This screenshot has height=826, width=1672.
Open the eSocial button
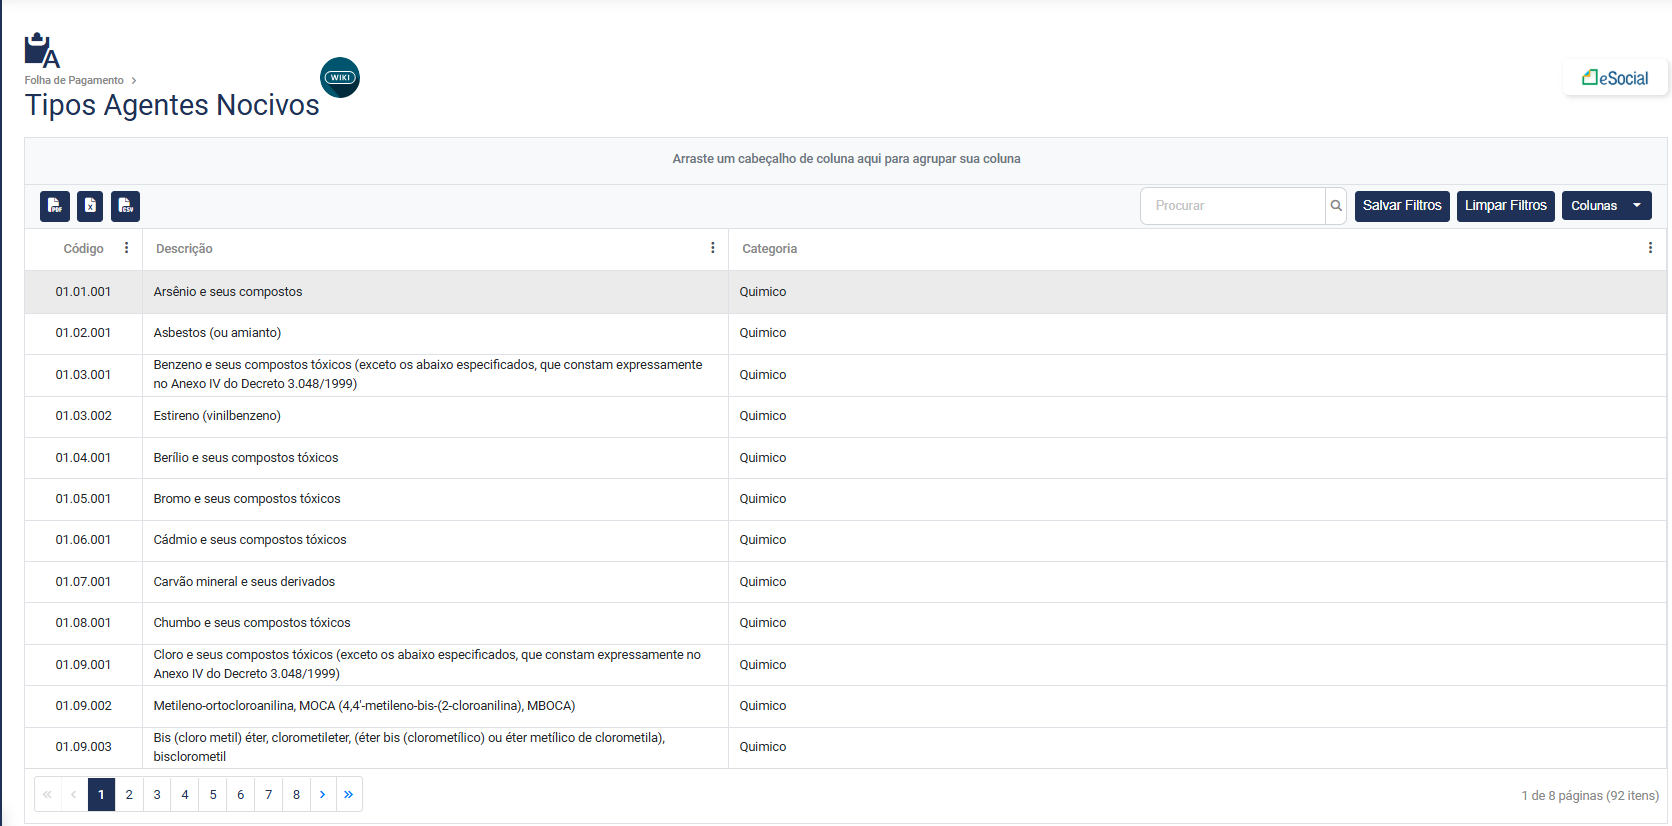(x=1615, y=78)
